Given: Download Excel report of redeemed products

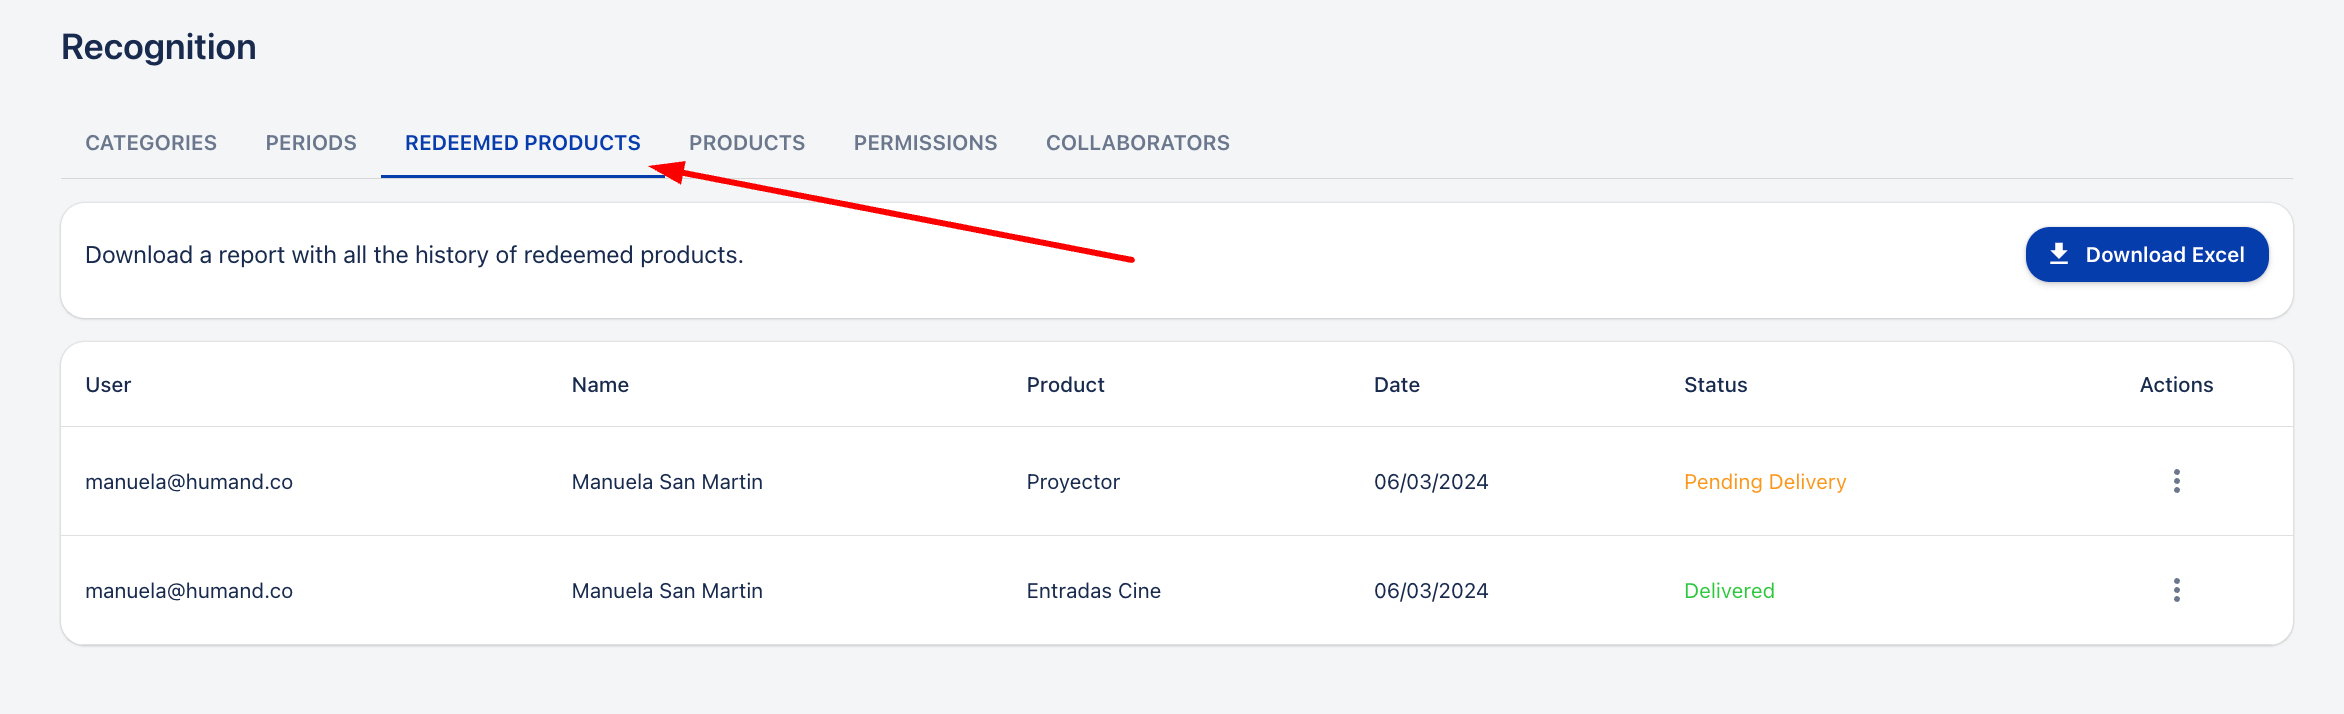Looking at the screenshot, I should (x=2146, y=255).
